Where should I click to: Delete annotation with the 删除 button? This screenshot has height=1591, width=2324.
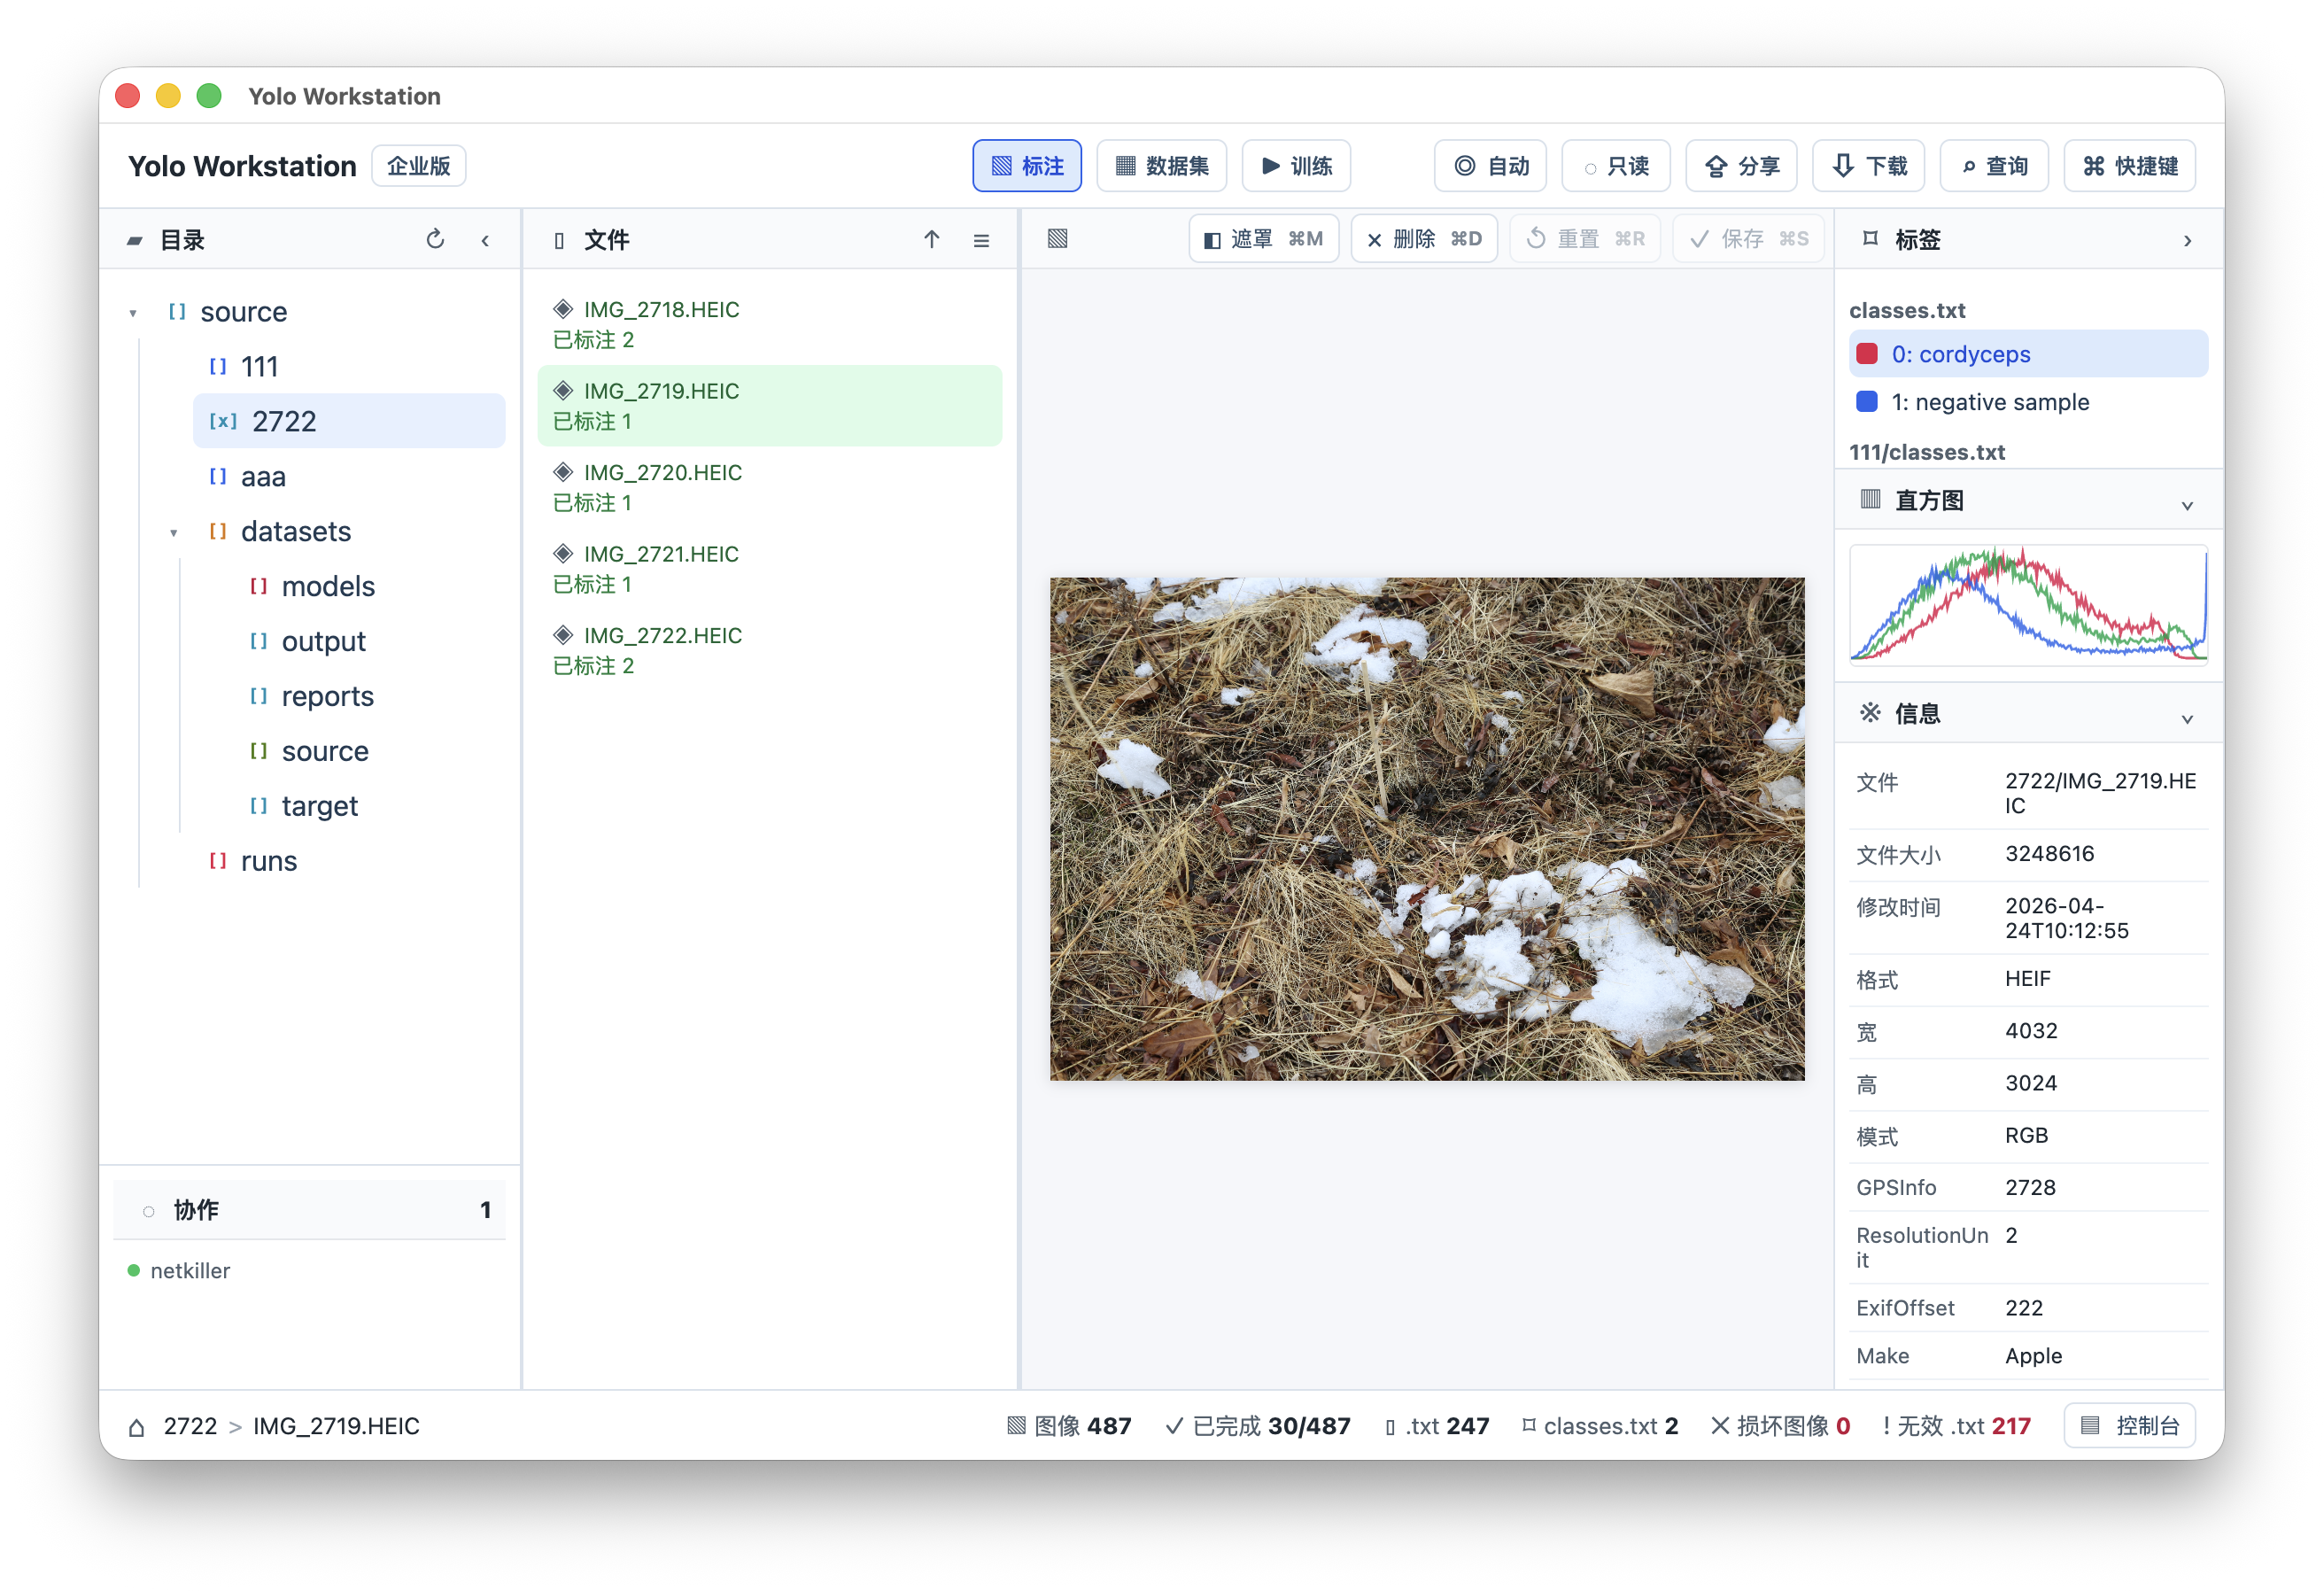[x=1423, y=239]
